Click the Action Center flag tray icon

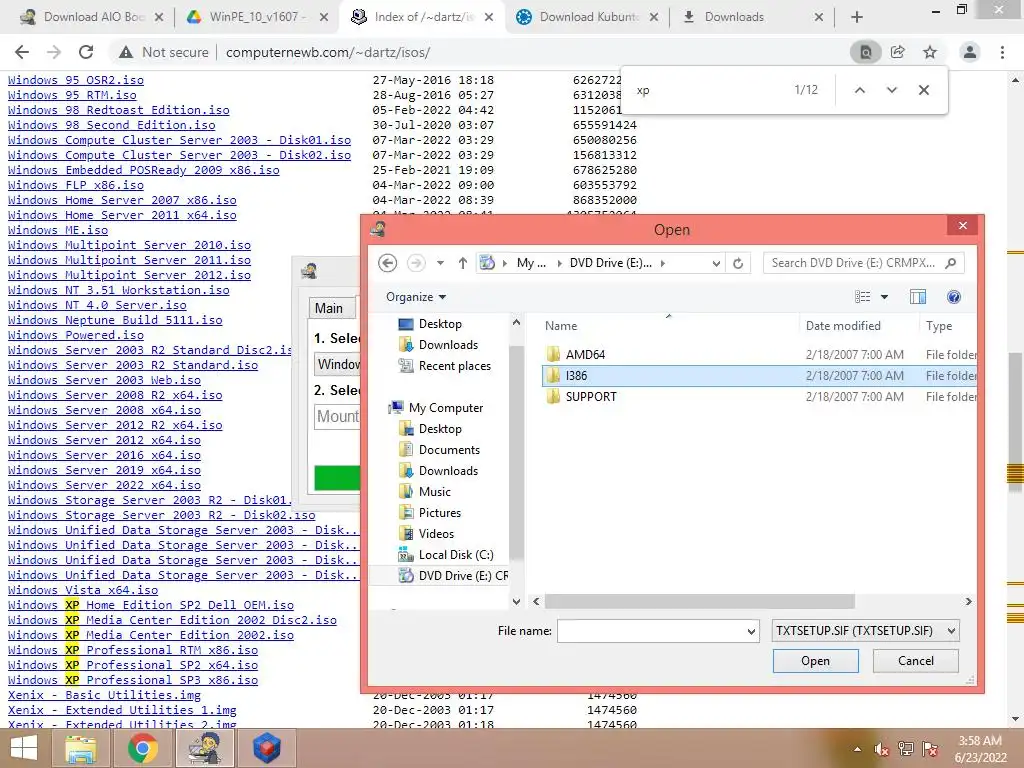point(930,749)
